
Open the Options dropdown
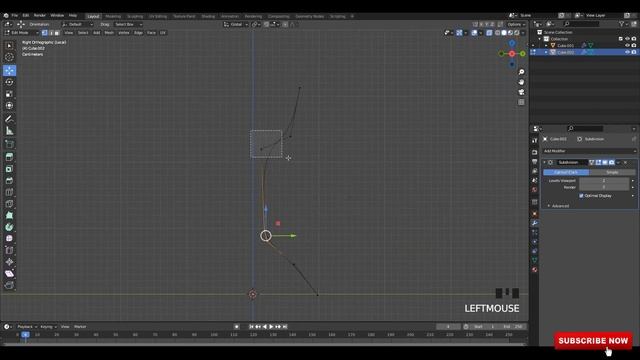[x=516, y=24]
